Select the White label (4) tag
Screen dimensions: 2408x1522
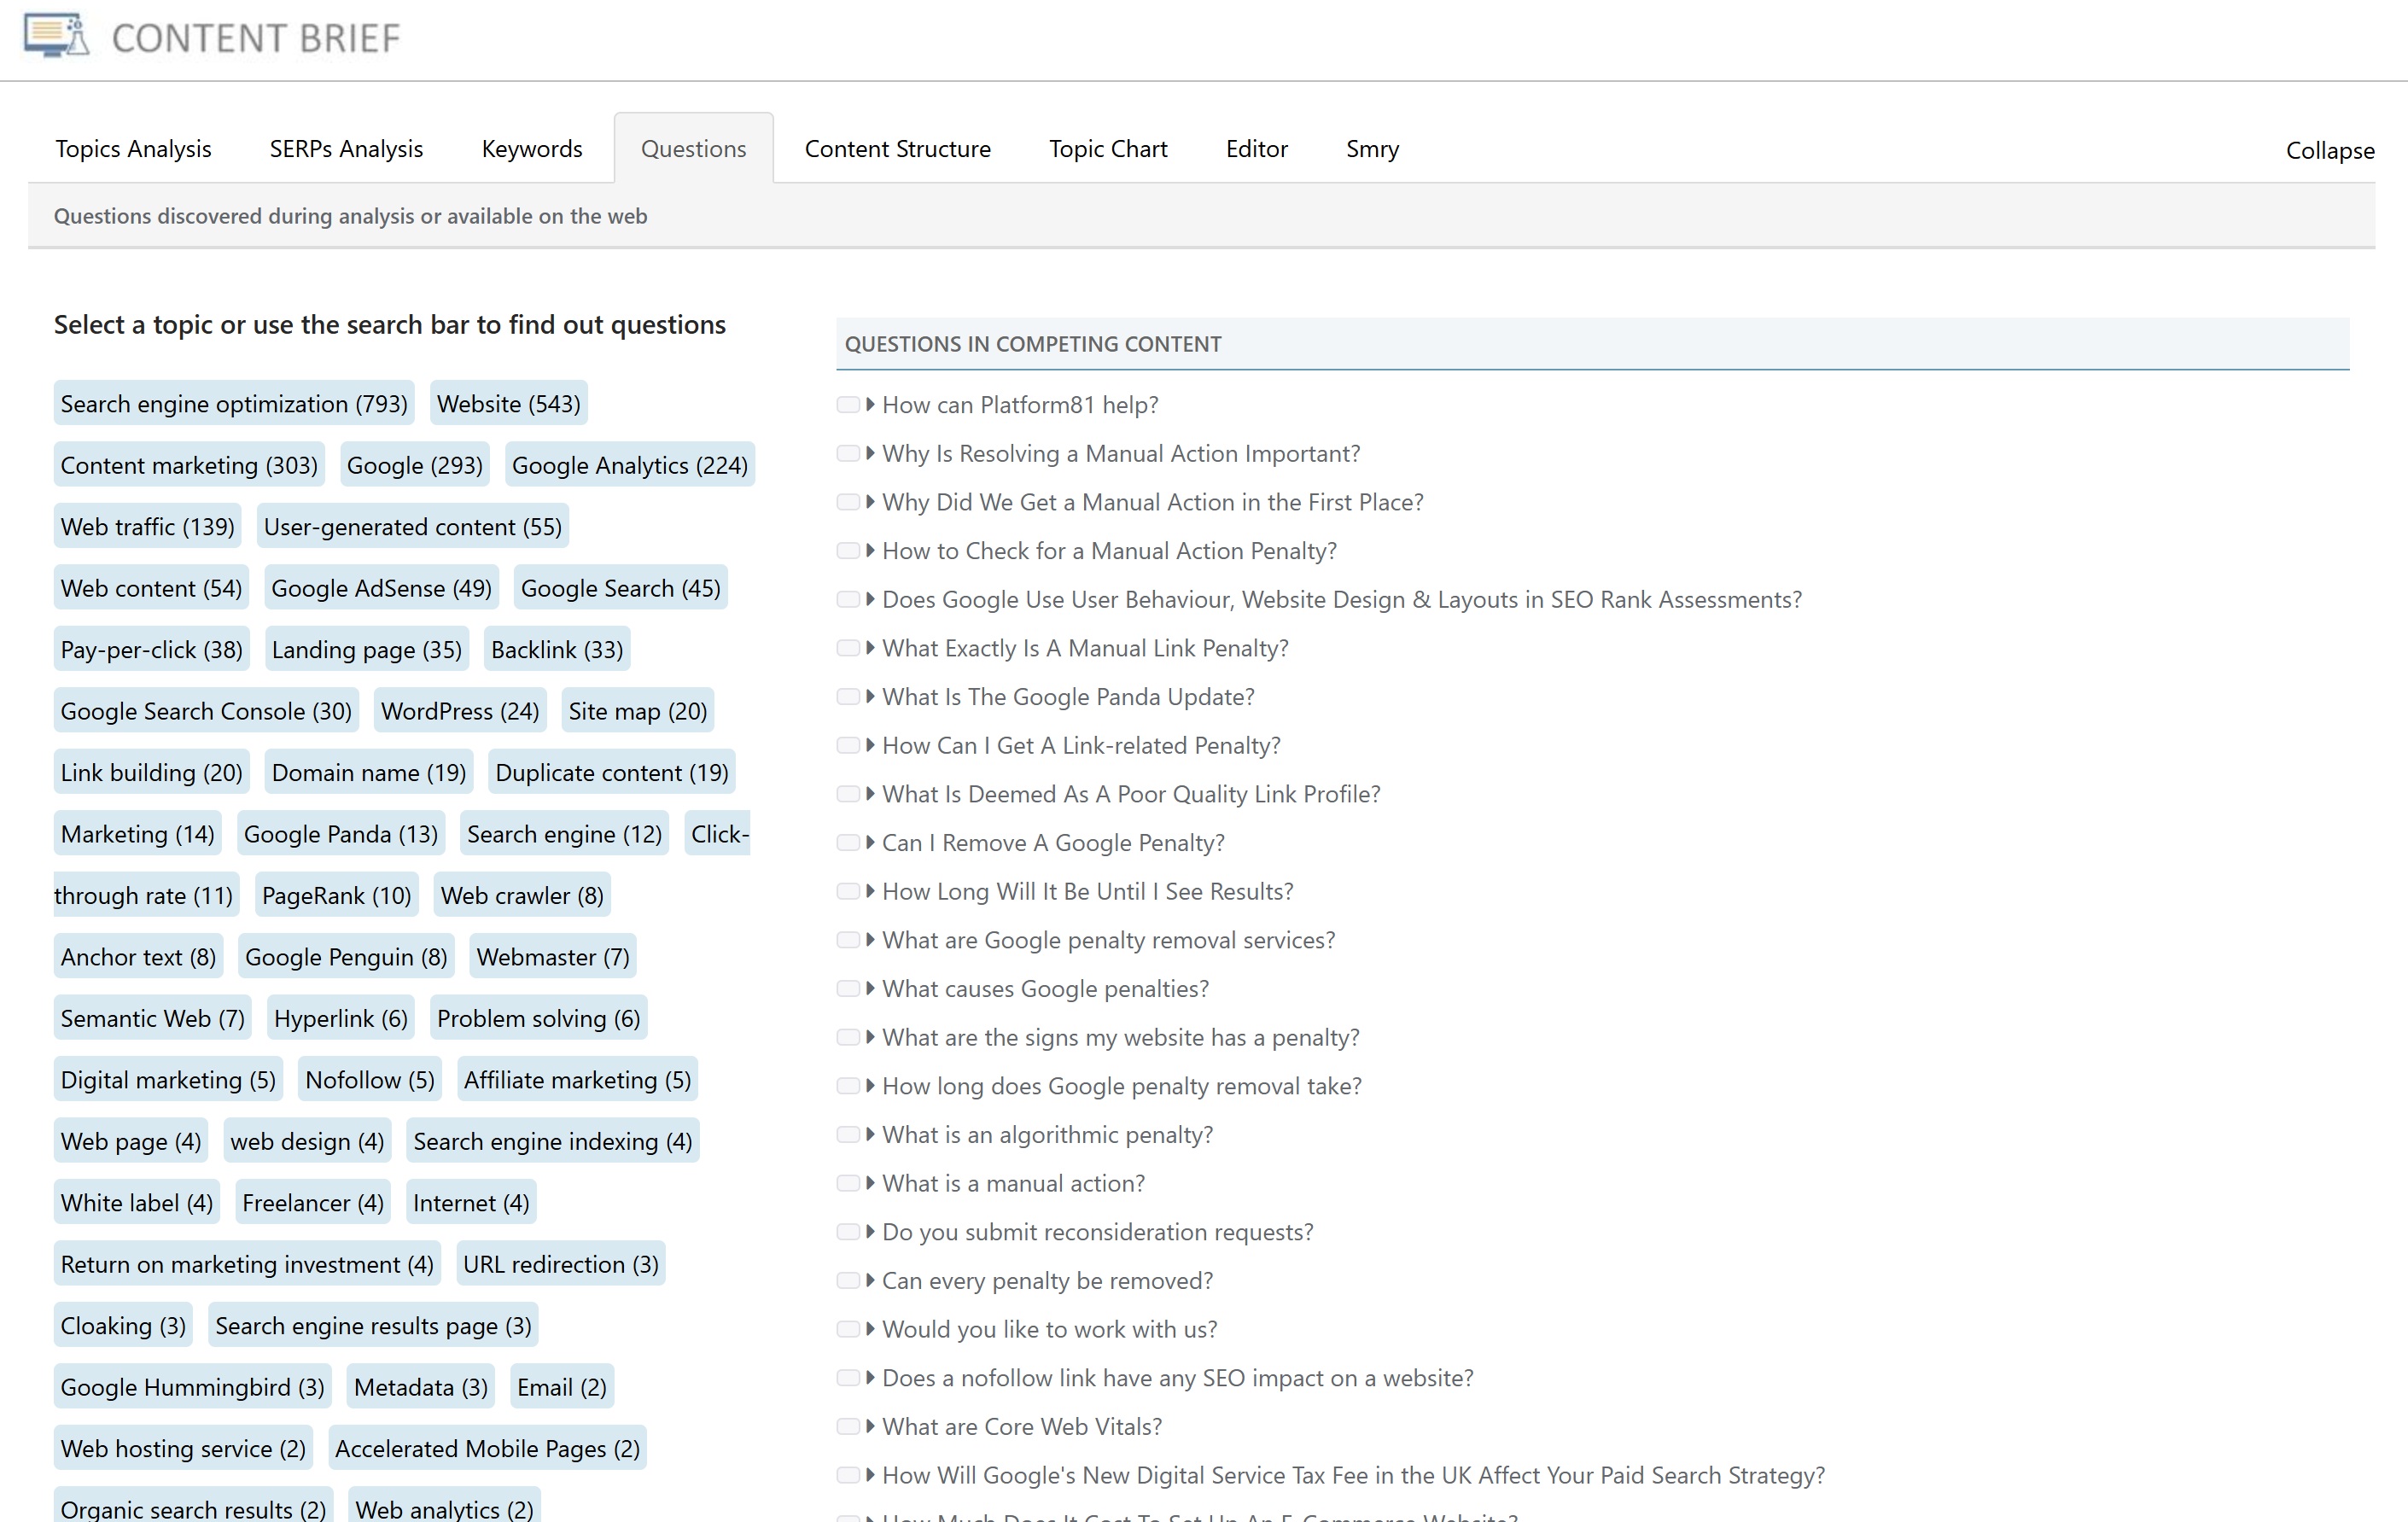136,1203
